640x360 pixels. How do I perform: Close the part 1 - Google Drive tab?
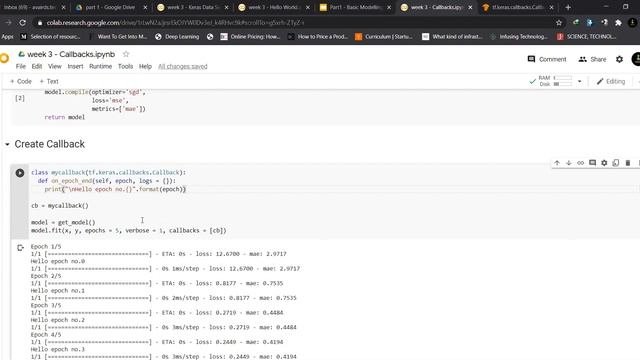[x=145, y=7]
